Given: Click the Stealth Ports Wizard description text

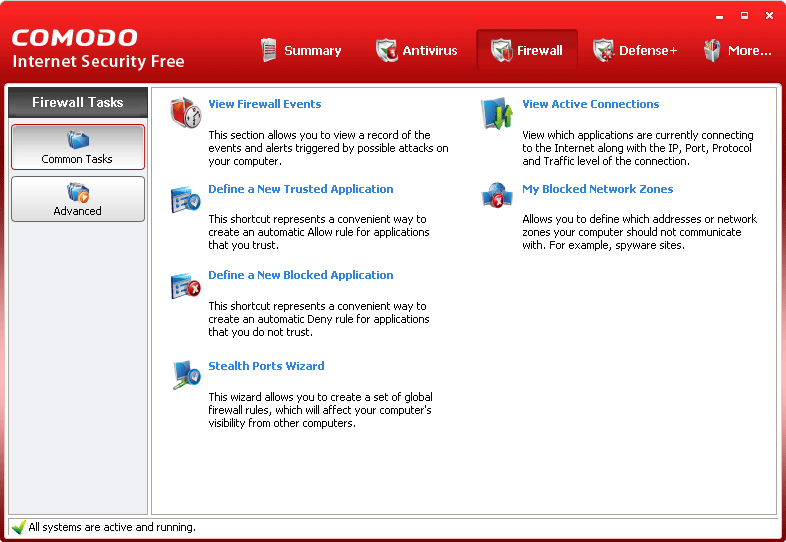Looking at the screenshot, I should 320,410.
